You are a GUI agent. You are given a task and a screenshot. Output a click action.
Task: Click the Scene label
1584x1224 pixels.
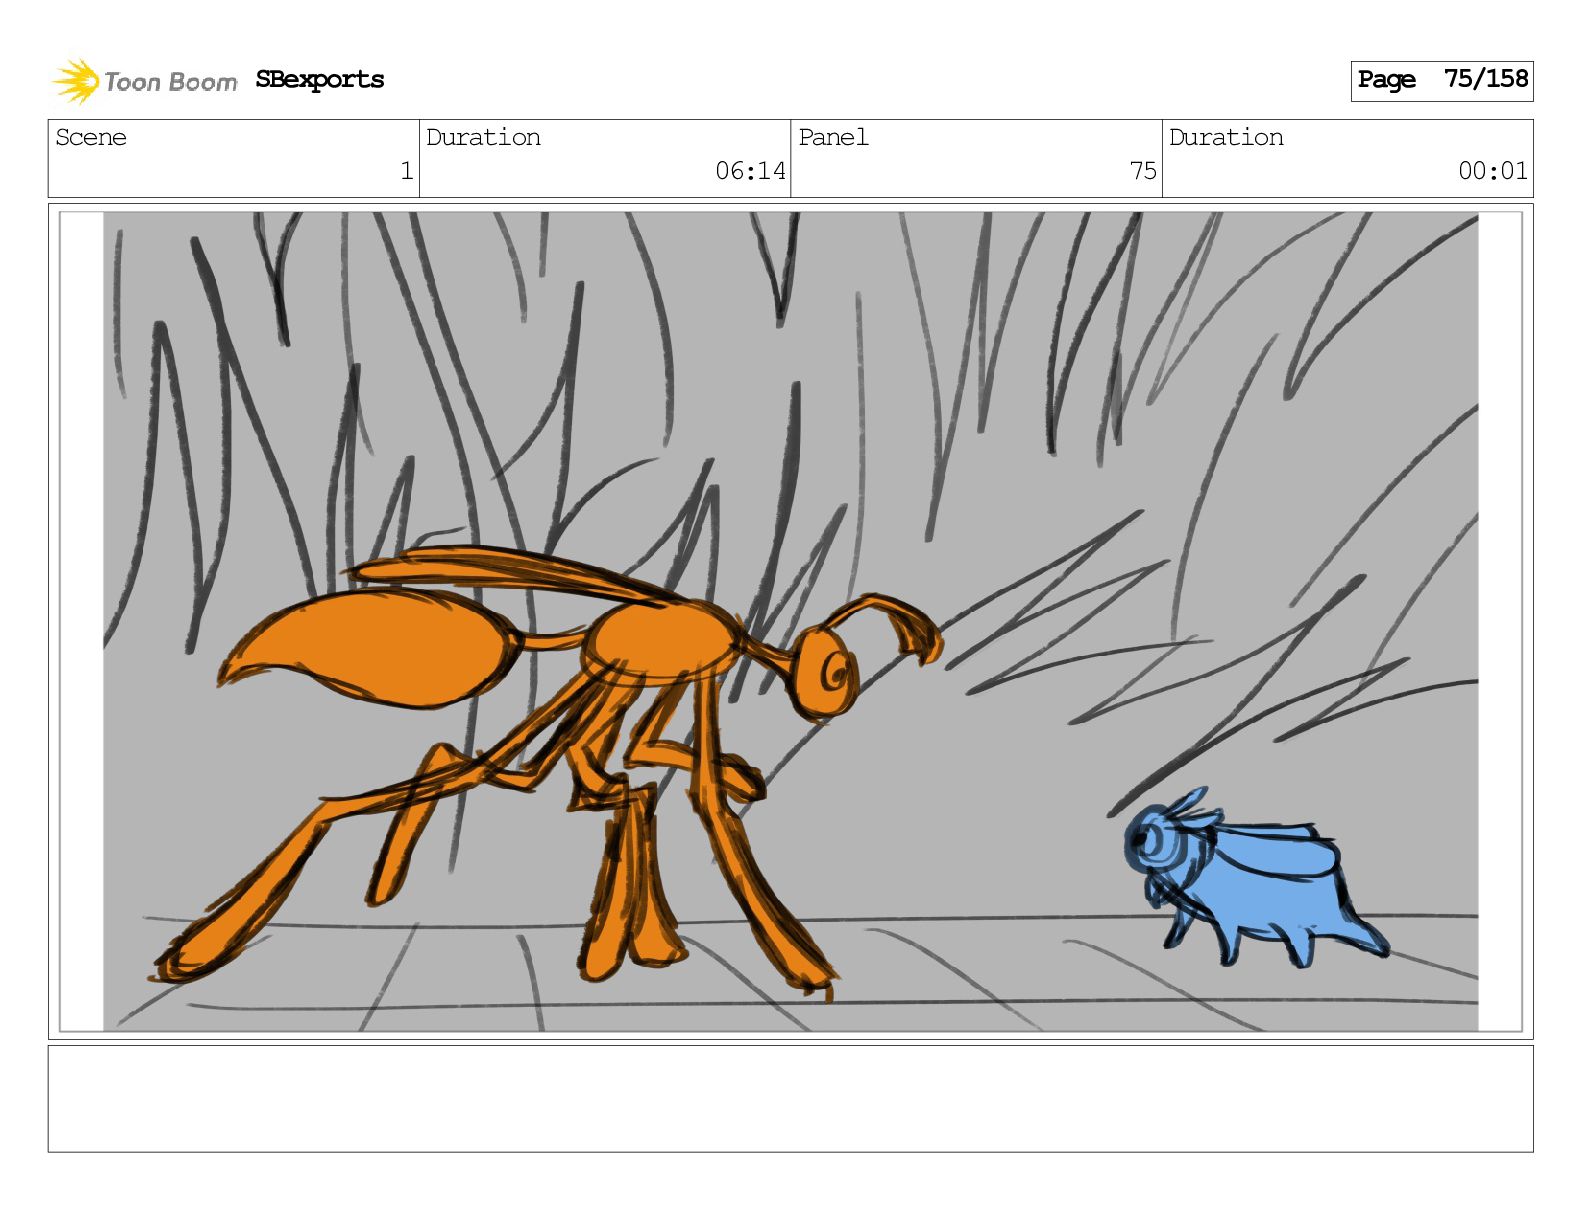pyautogui.click(x=91, y=137)
